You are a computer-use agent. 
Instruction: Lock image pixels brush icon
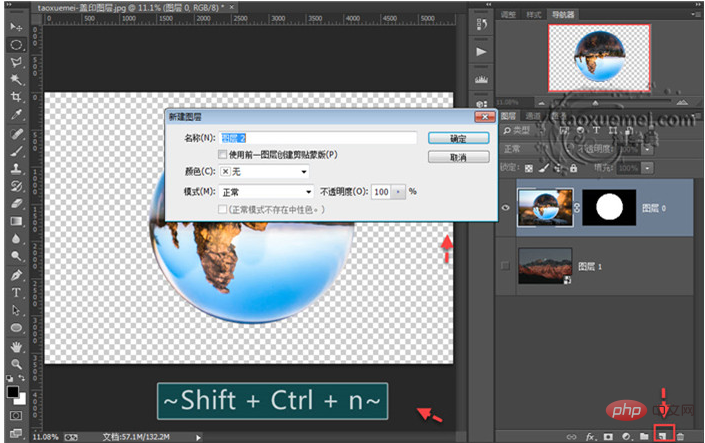click(544, 168)
